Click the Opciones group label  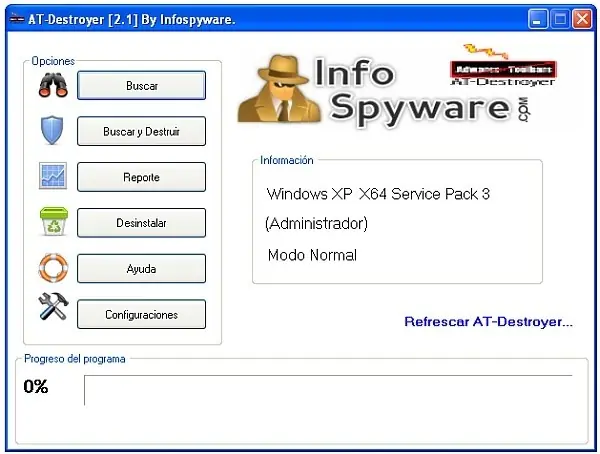53,61
